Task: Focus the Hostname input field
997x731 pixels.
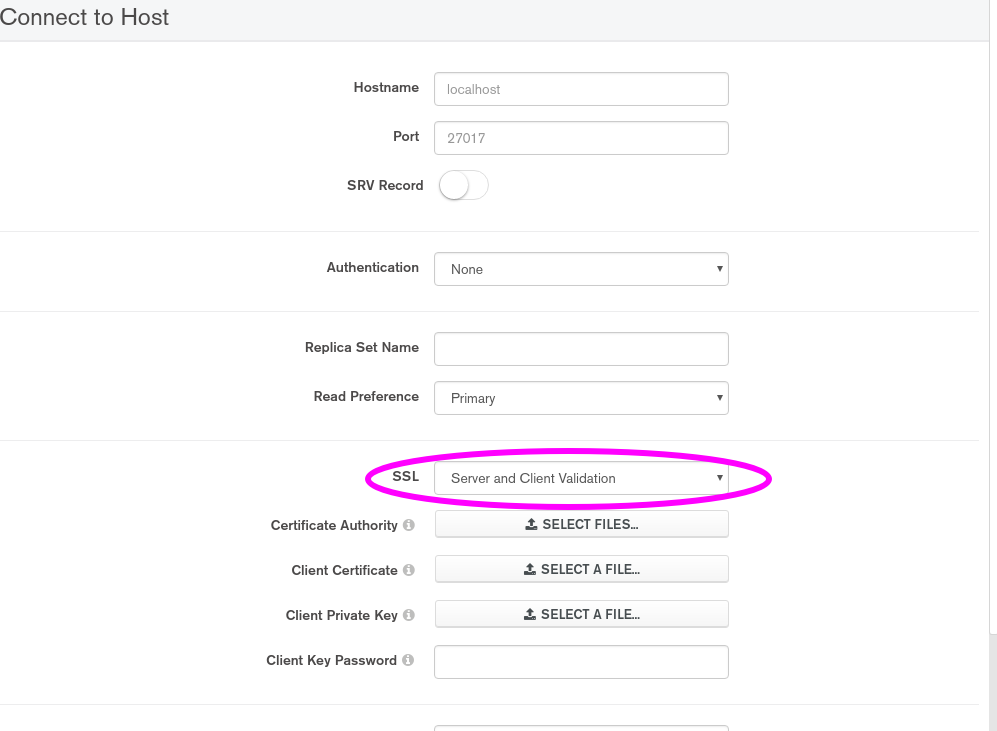Action: (x=581, y=89)
